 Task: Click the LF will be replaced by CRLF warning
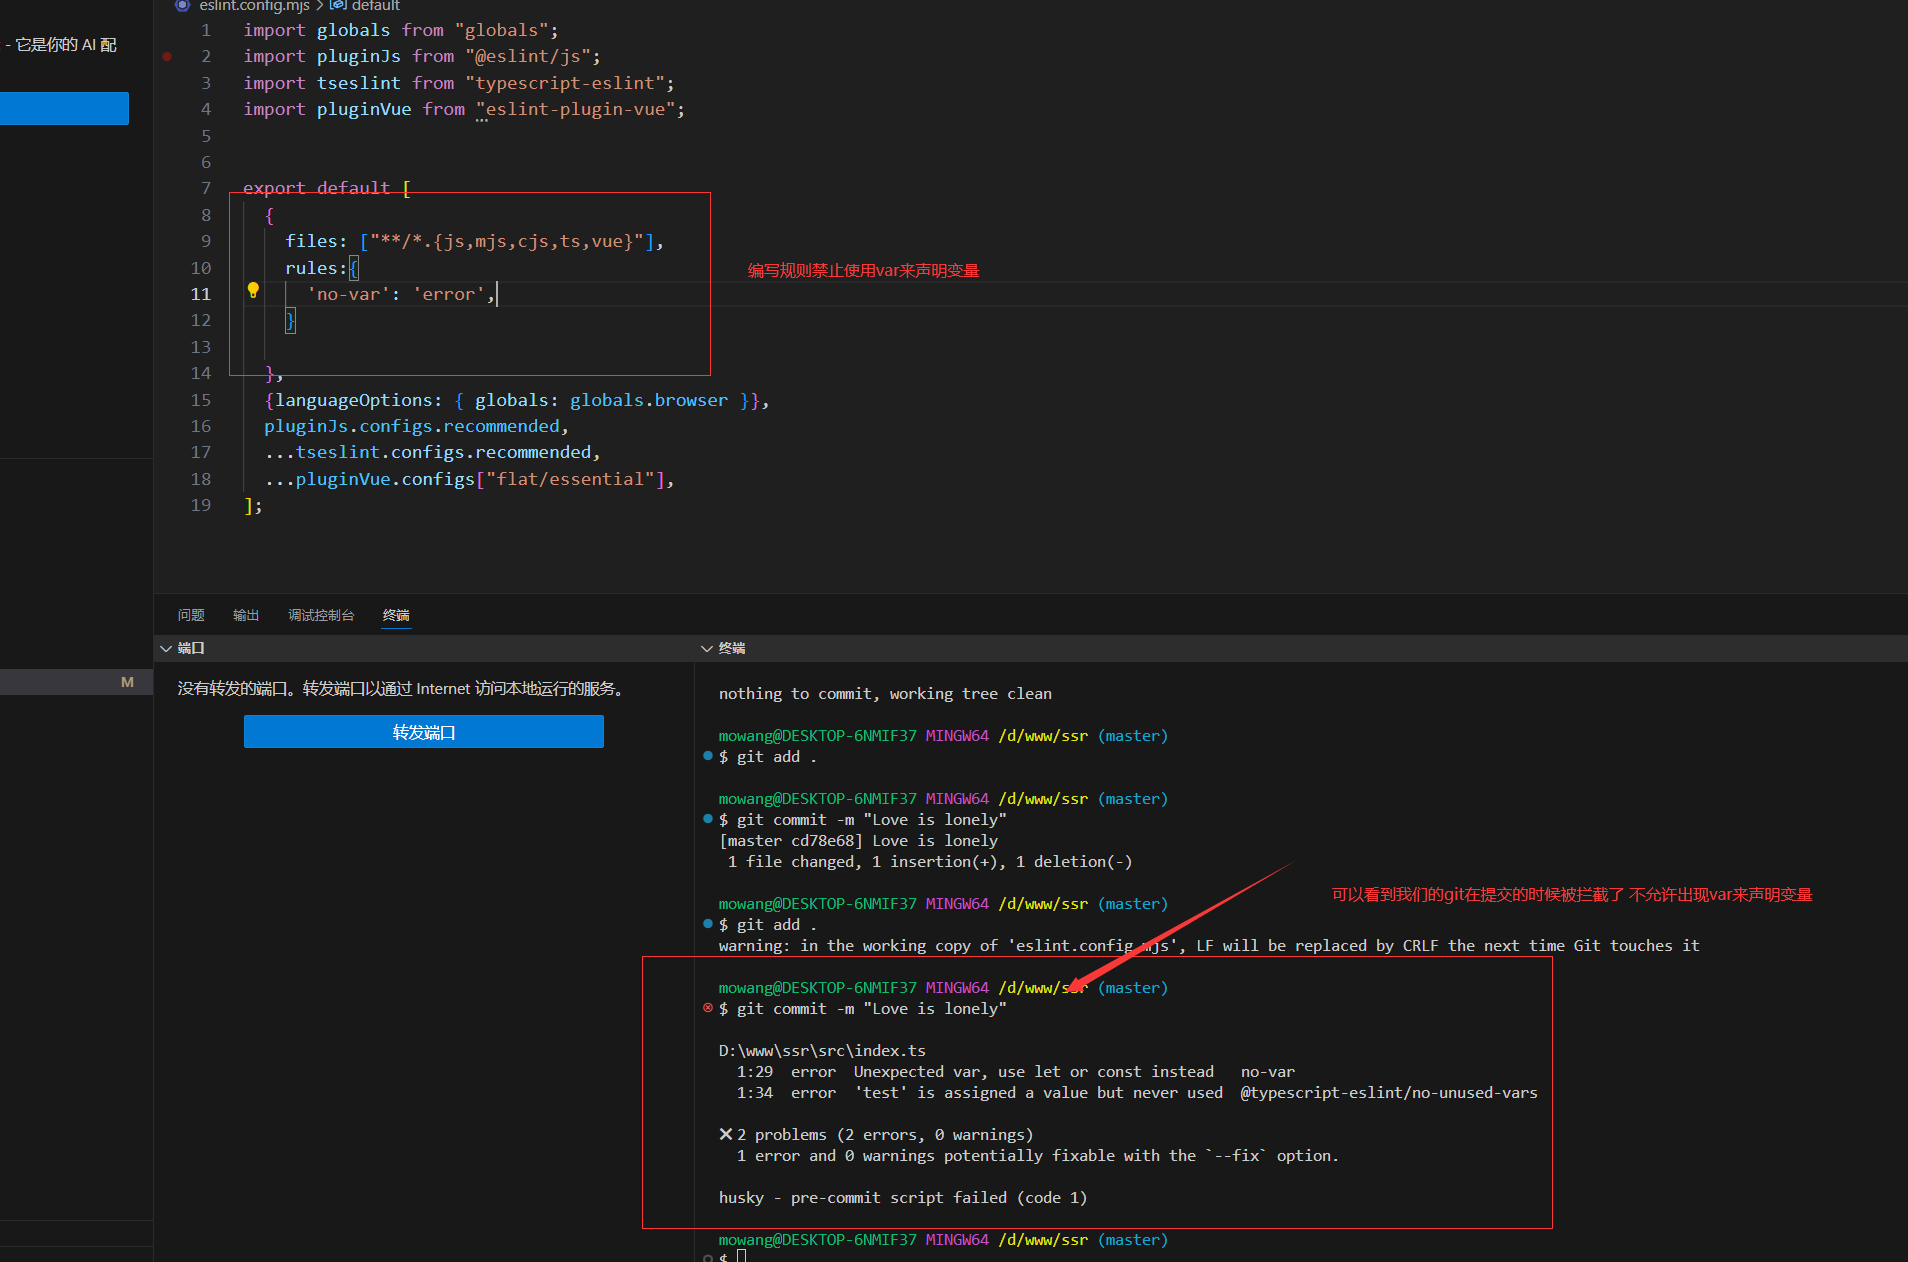tap(1209, 945)
